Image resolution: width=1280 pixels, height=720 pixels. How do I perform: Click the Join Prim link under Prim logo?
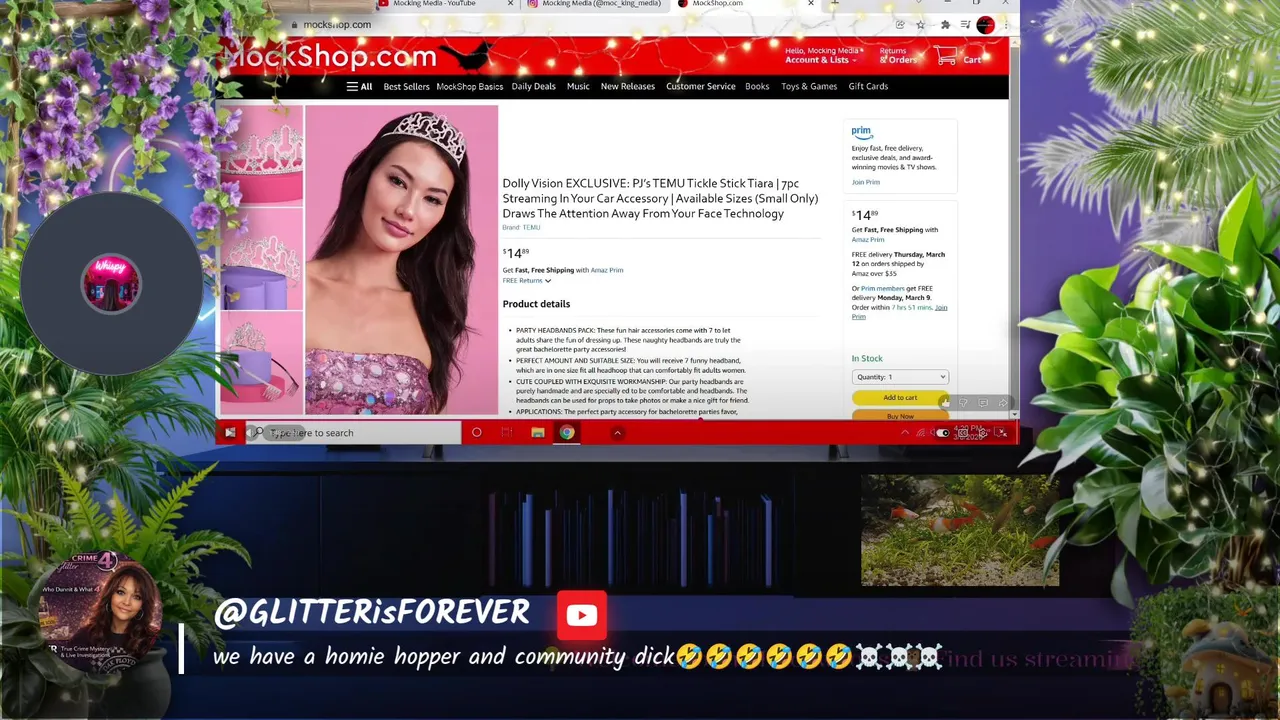coord(866,182)
